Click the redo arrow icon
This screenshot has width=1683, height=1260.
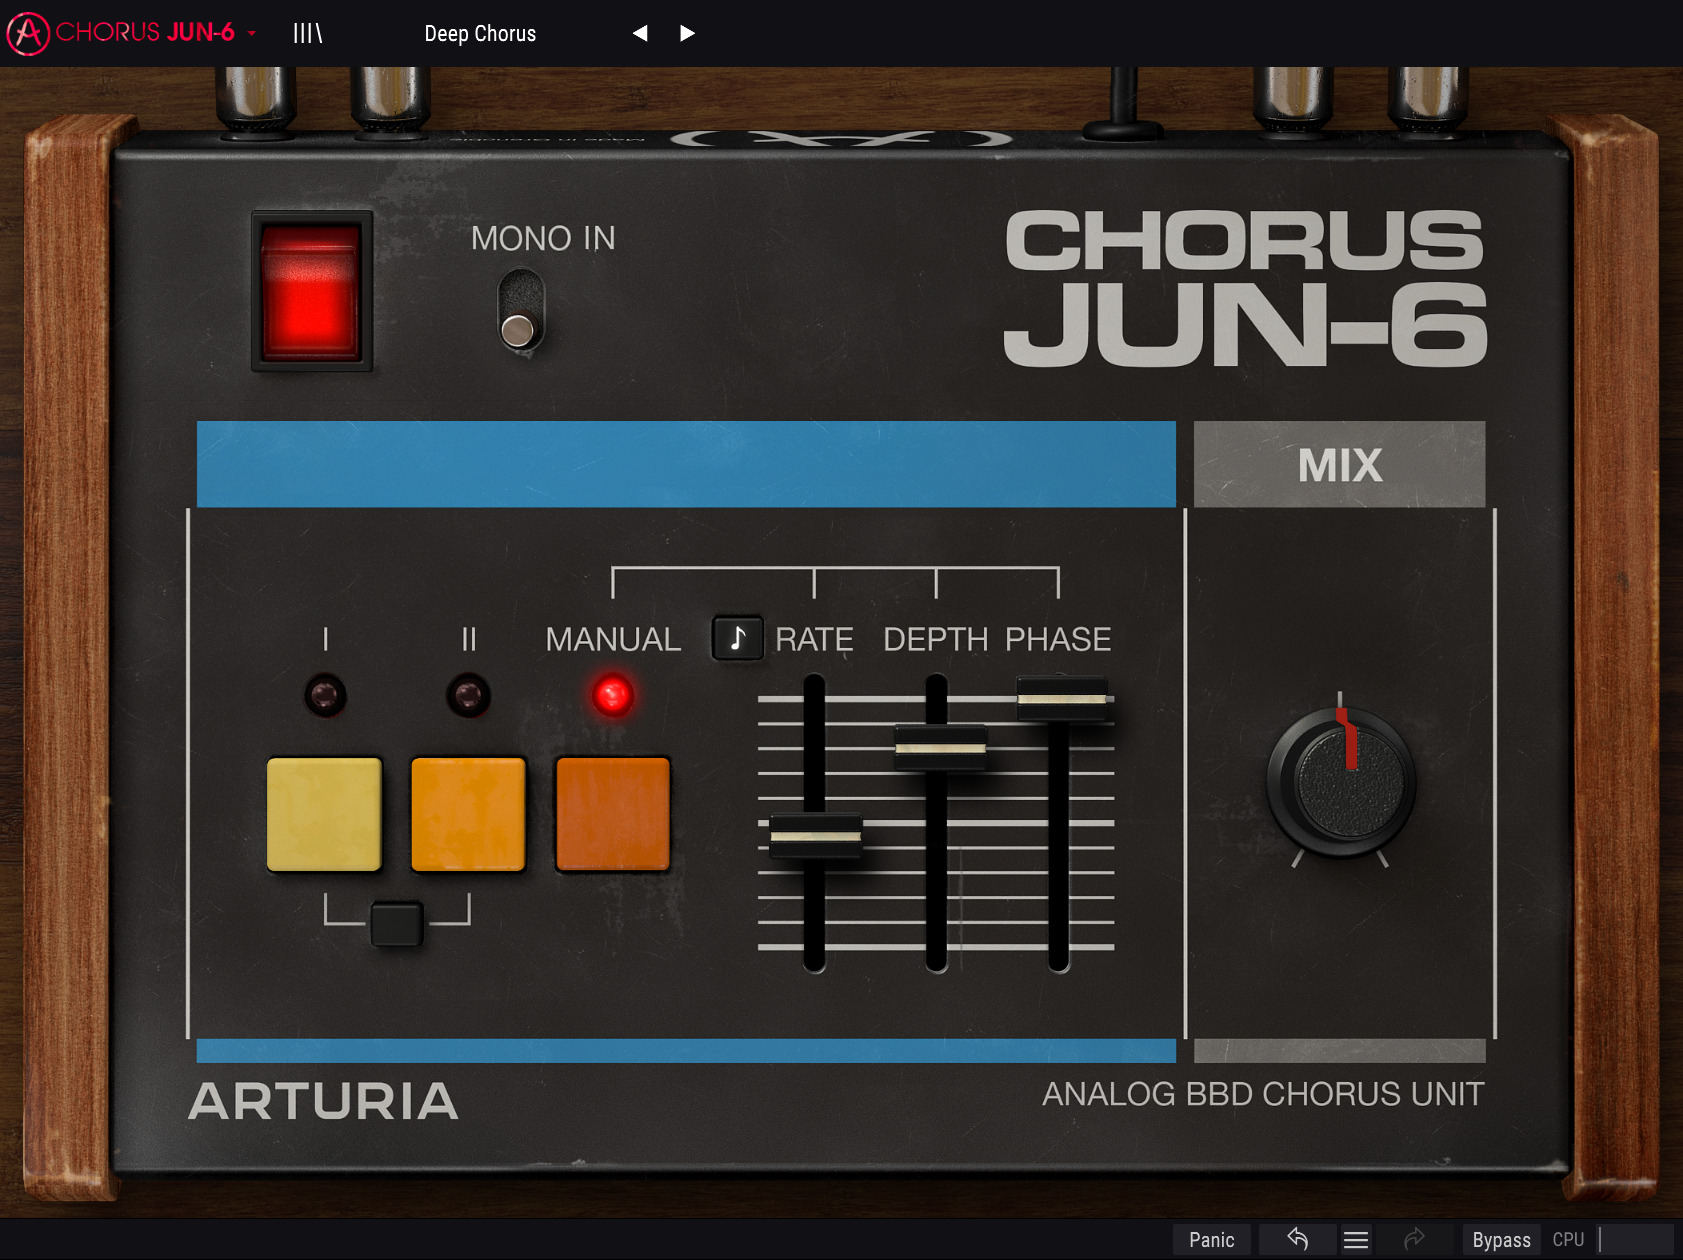[1414, 1240]
